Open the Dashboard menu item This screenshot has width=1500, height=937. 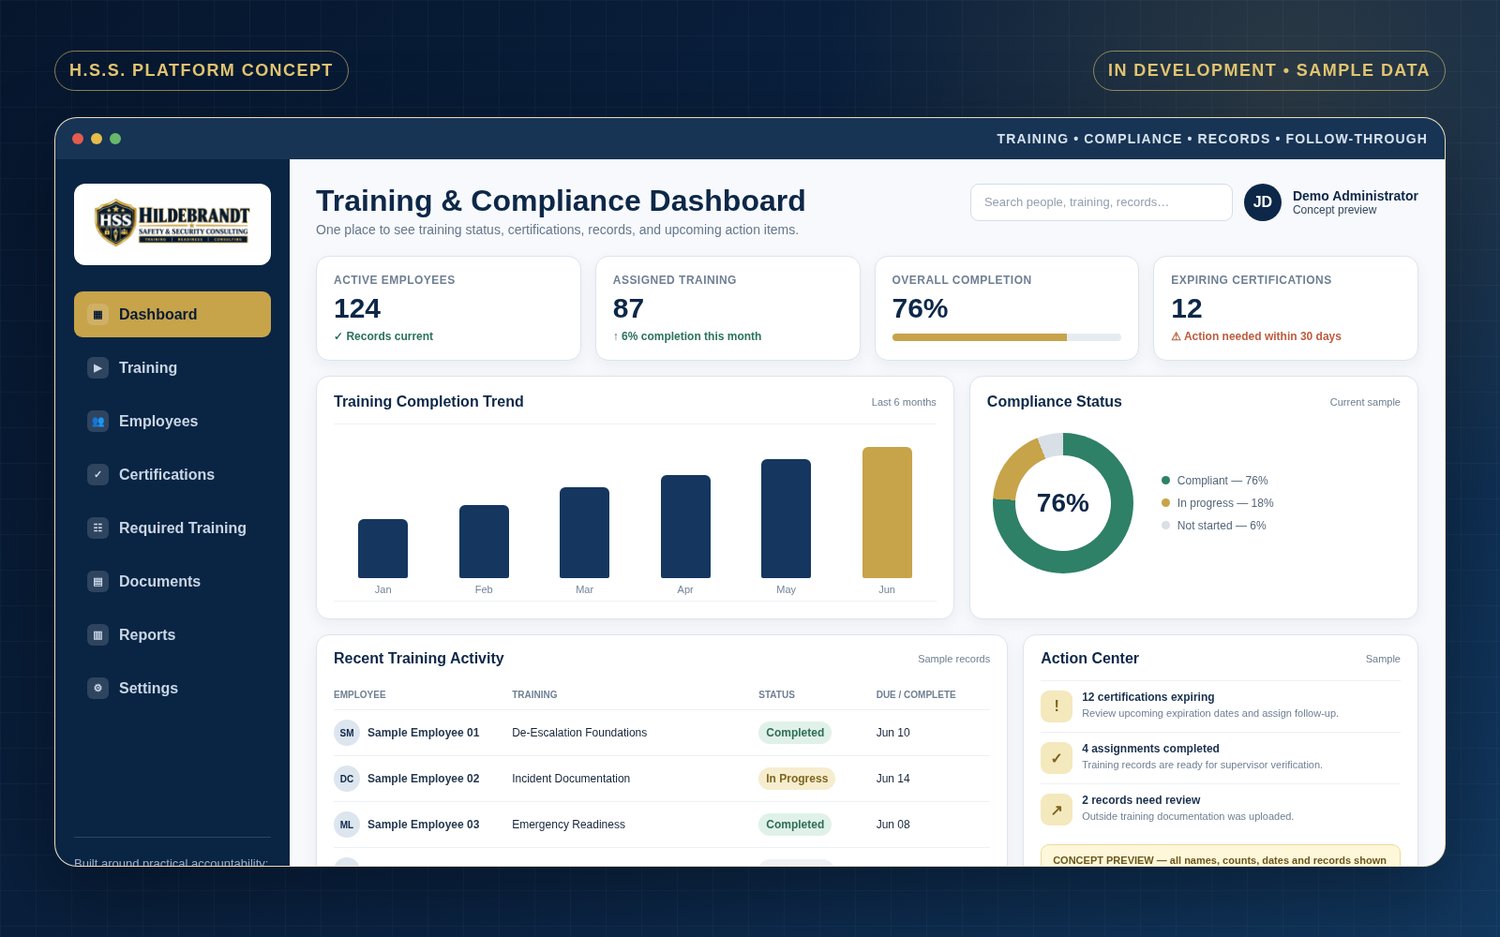point(172,314)
